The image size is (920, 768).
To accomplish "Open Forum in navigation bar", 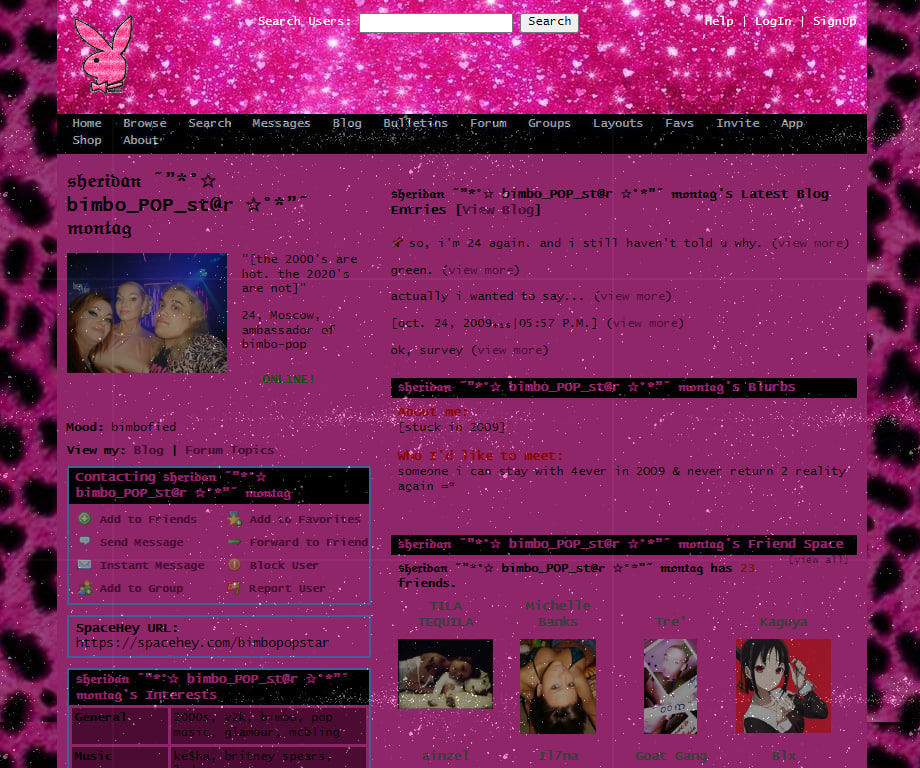I will coord(488,123).
